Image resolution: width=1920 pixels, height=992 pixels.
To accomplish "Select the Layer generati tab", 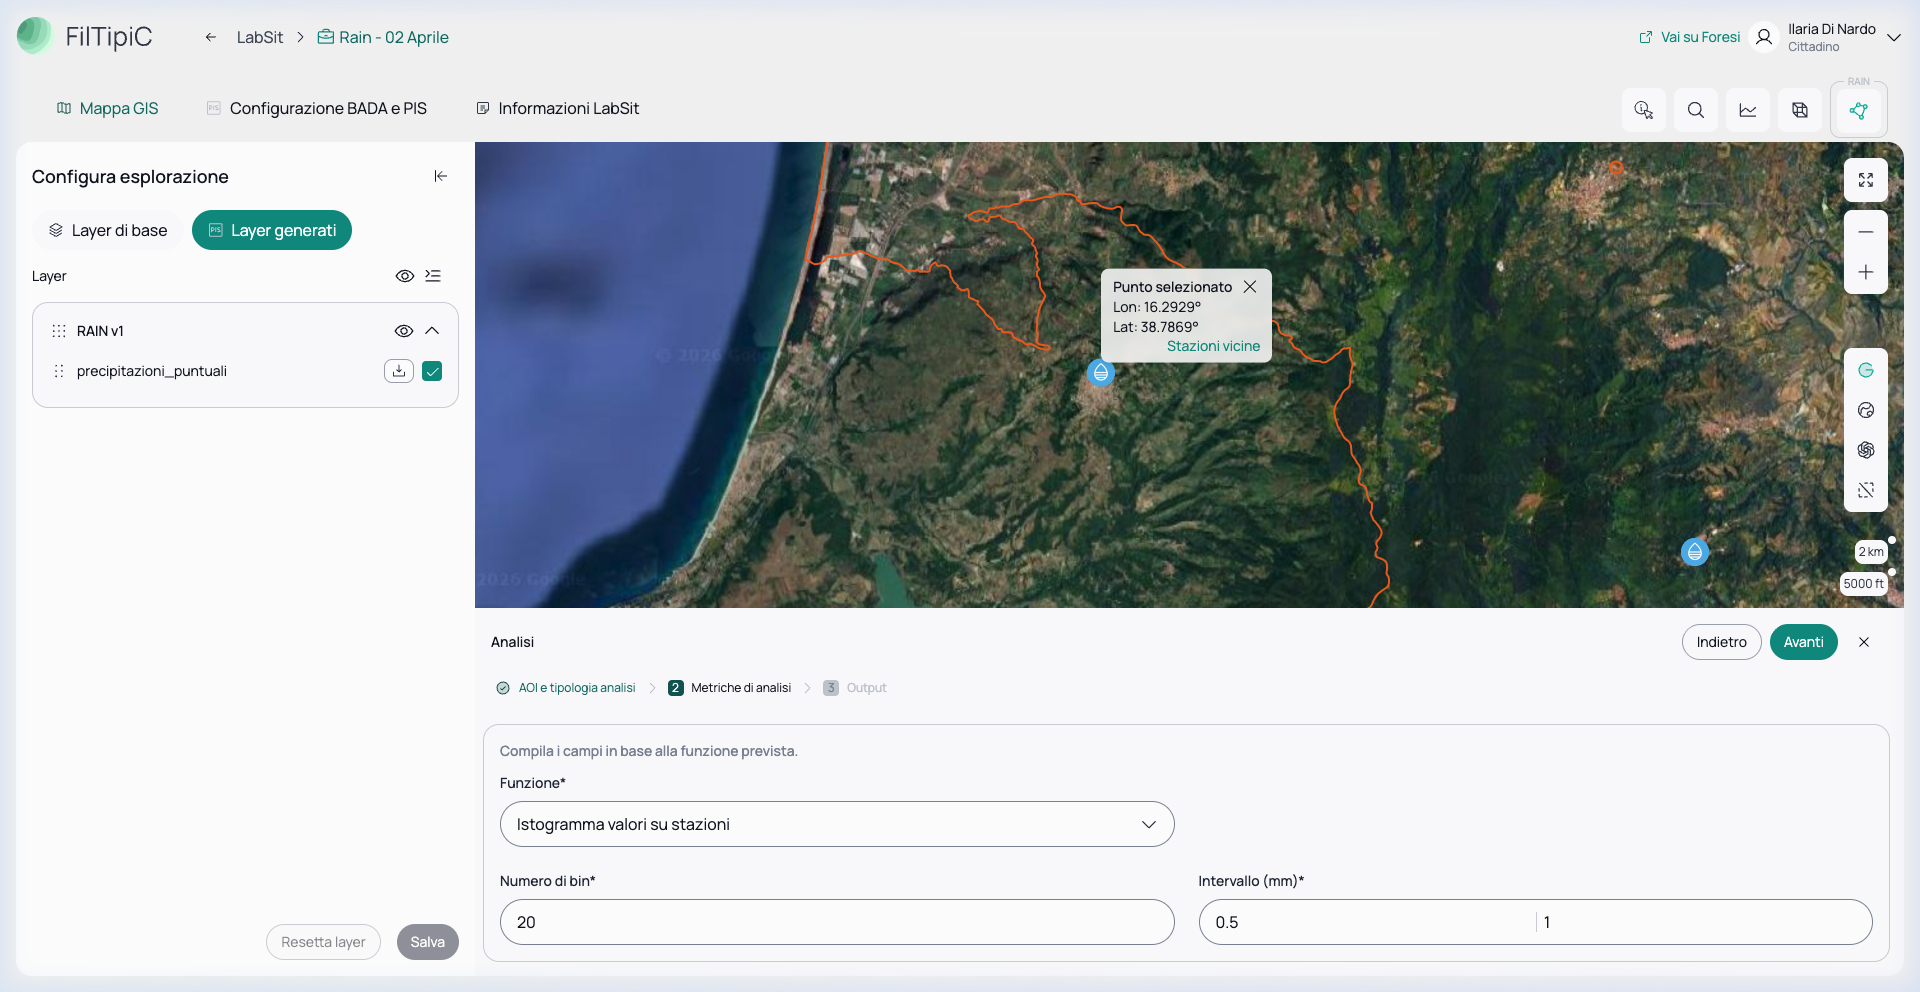I will coord(272,230).
